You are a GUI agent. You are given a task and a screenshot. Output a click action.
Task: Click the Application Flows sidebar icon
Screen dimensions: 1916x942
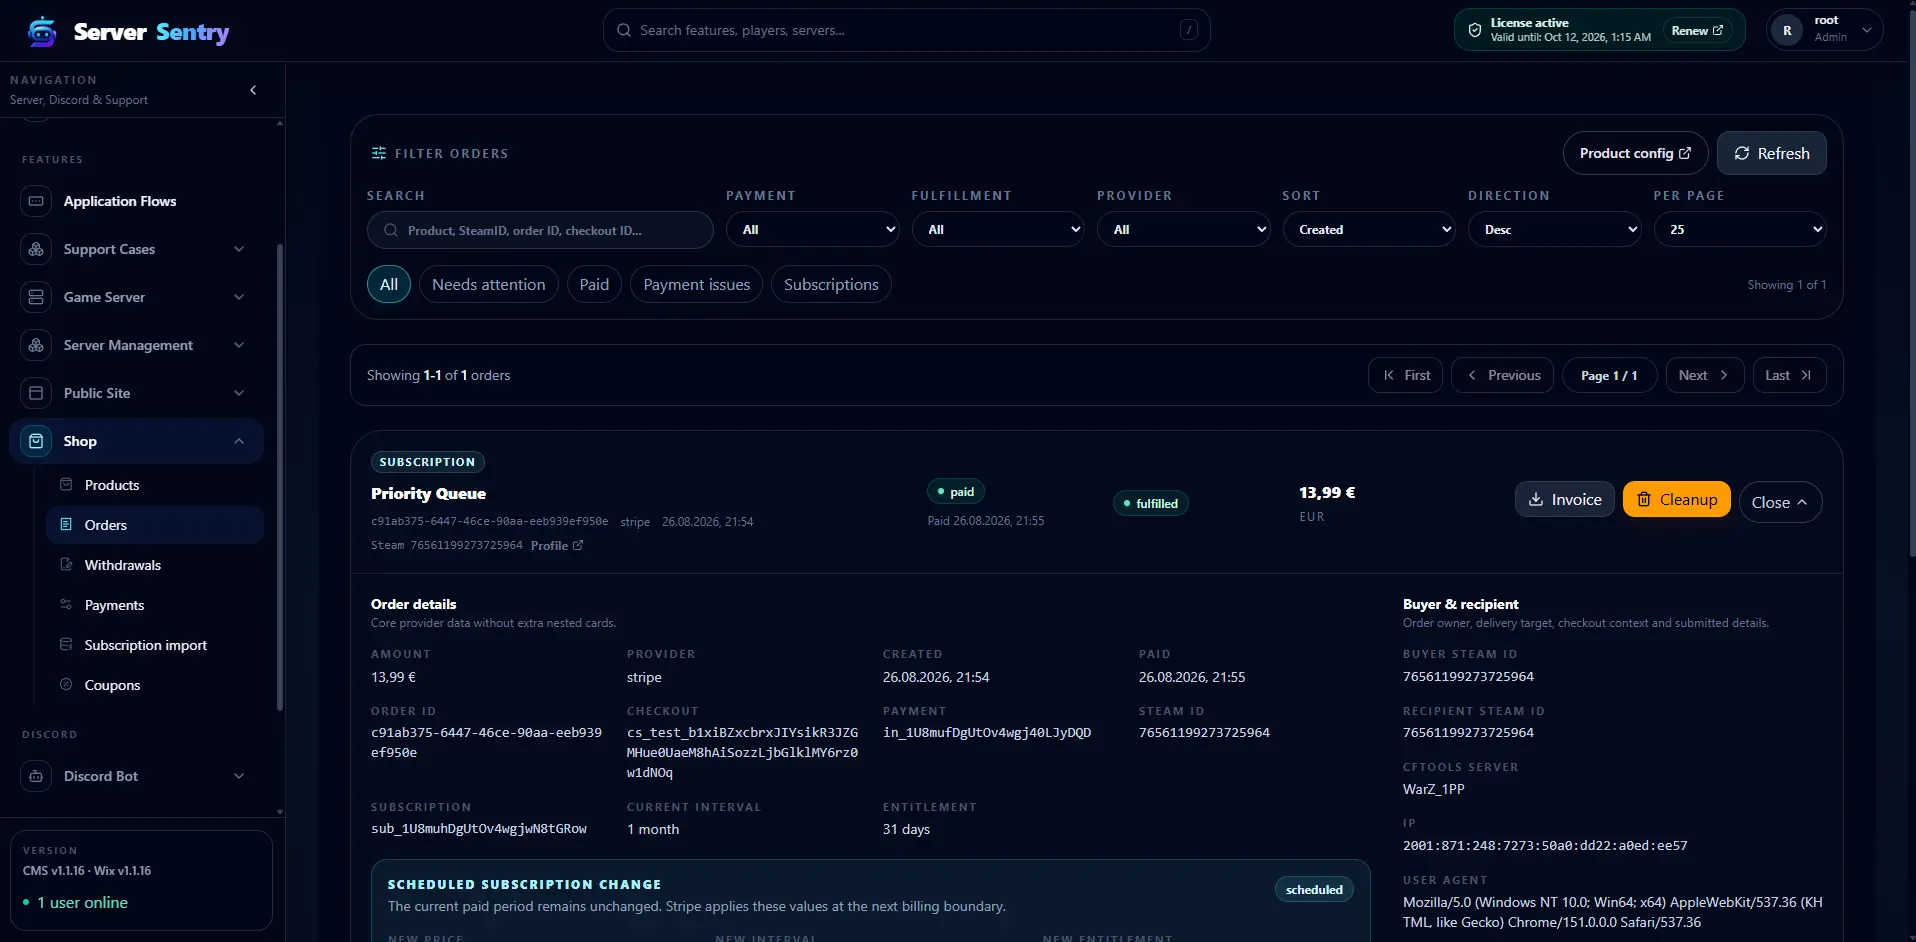point(36,201)
